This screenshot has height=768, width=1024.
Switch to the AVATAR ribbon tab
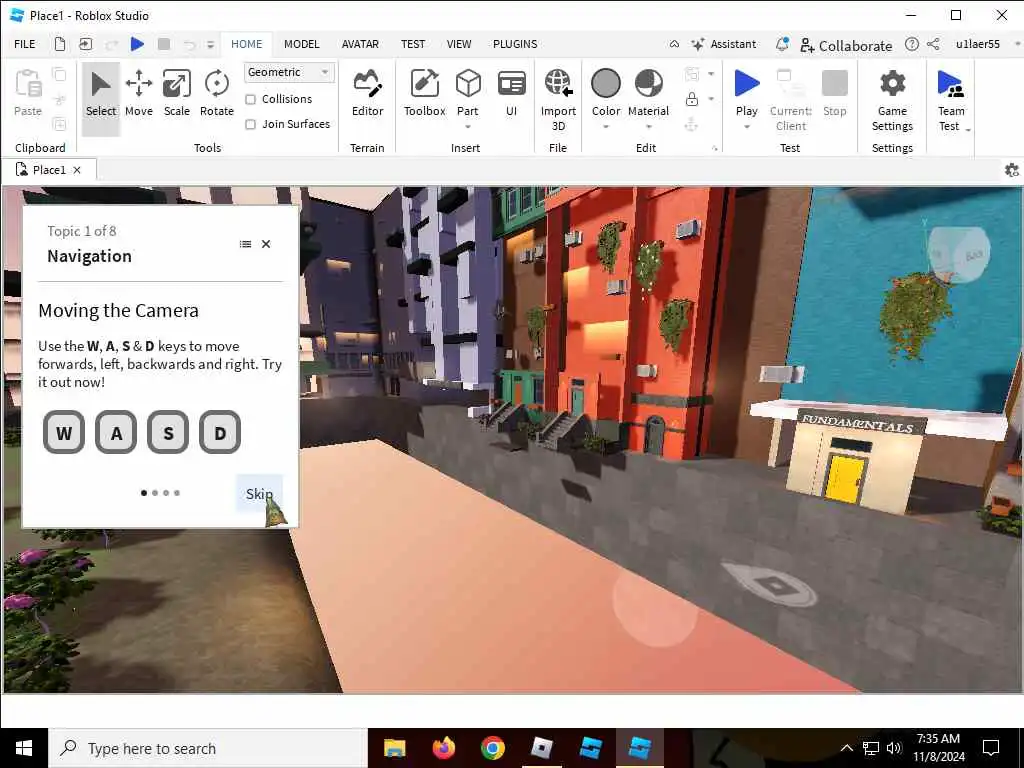[x=360, y=44]
